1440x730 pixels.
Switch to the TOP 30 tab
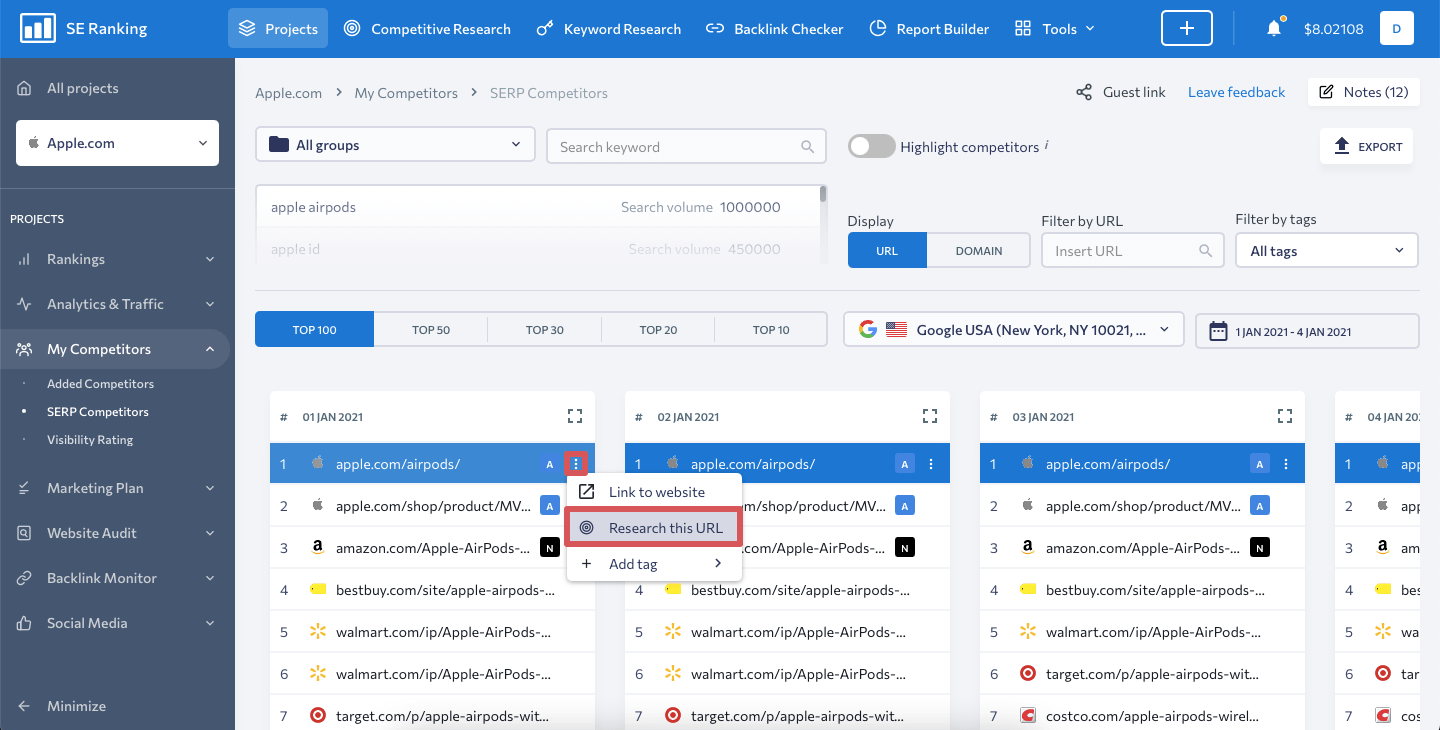click(x=545, y=329)
